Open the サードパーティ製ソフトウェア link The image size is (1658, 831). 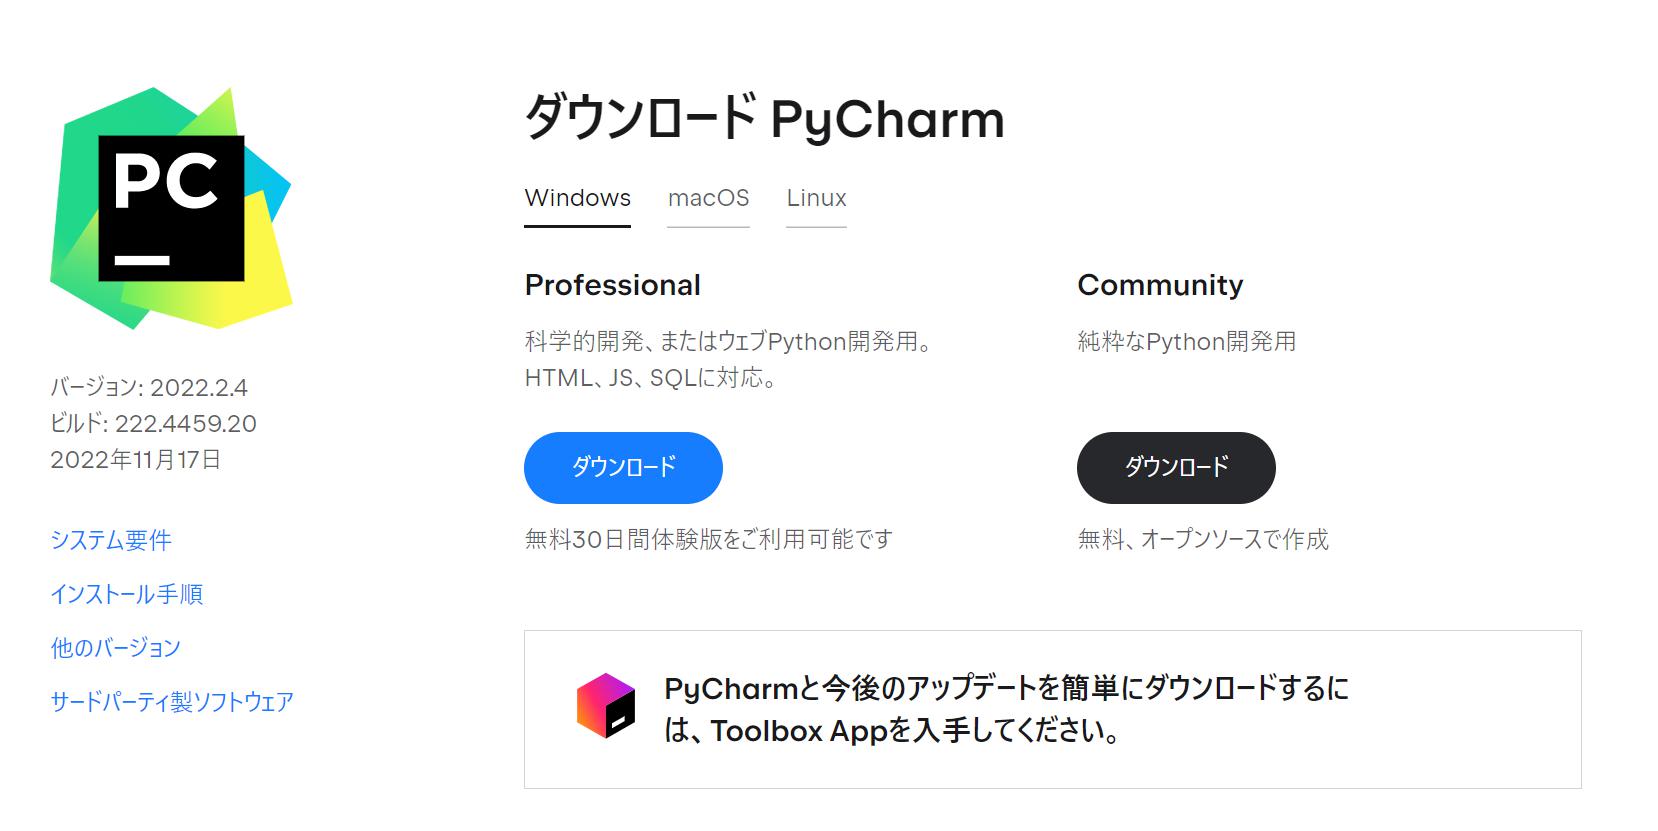coord(172,702)
